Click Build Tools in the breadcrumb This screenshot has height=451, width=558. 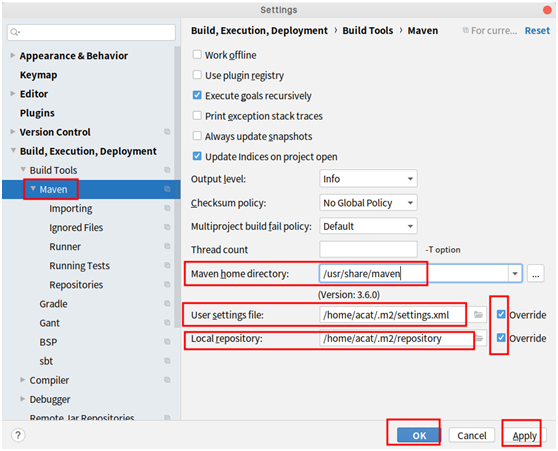[x=368, y=31]
